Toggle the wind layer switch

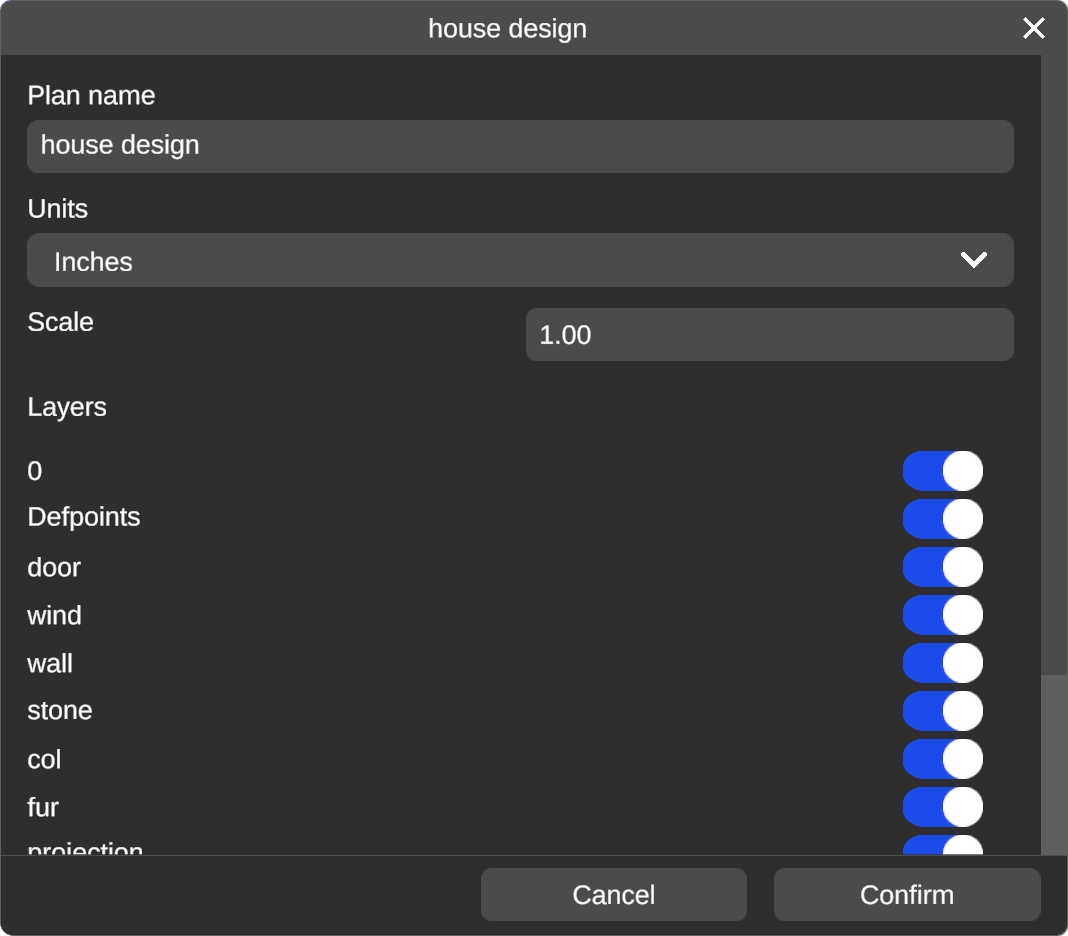(942, 615)
